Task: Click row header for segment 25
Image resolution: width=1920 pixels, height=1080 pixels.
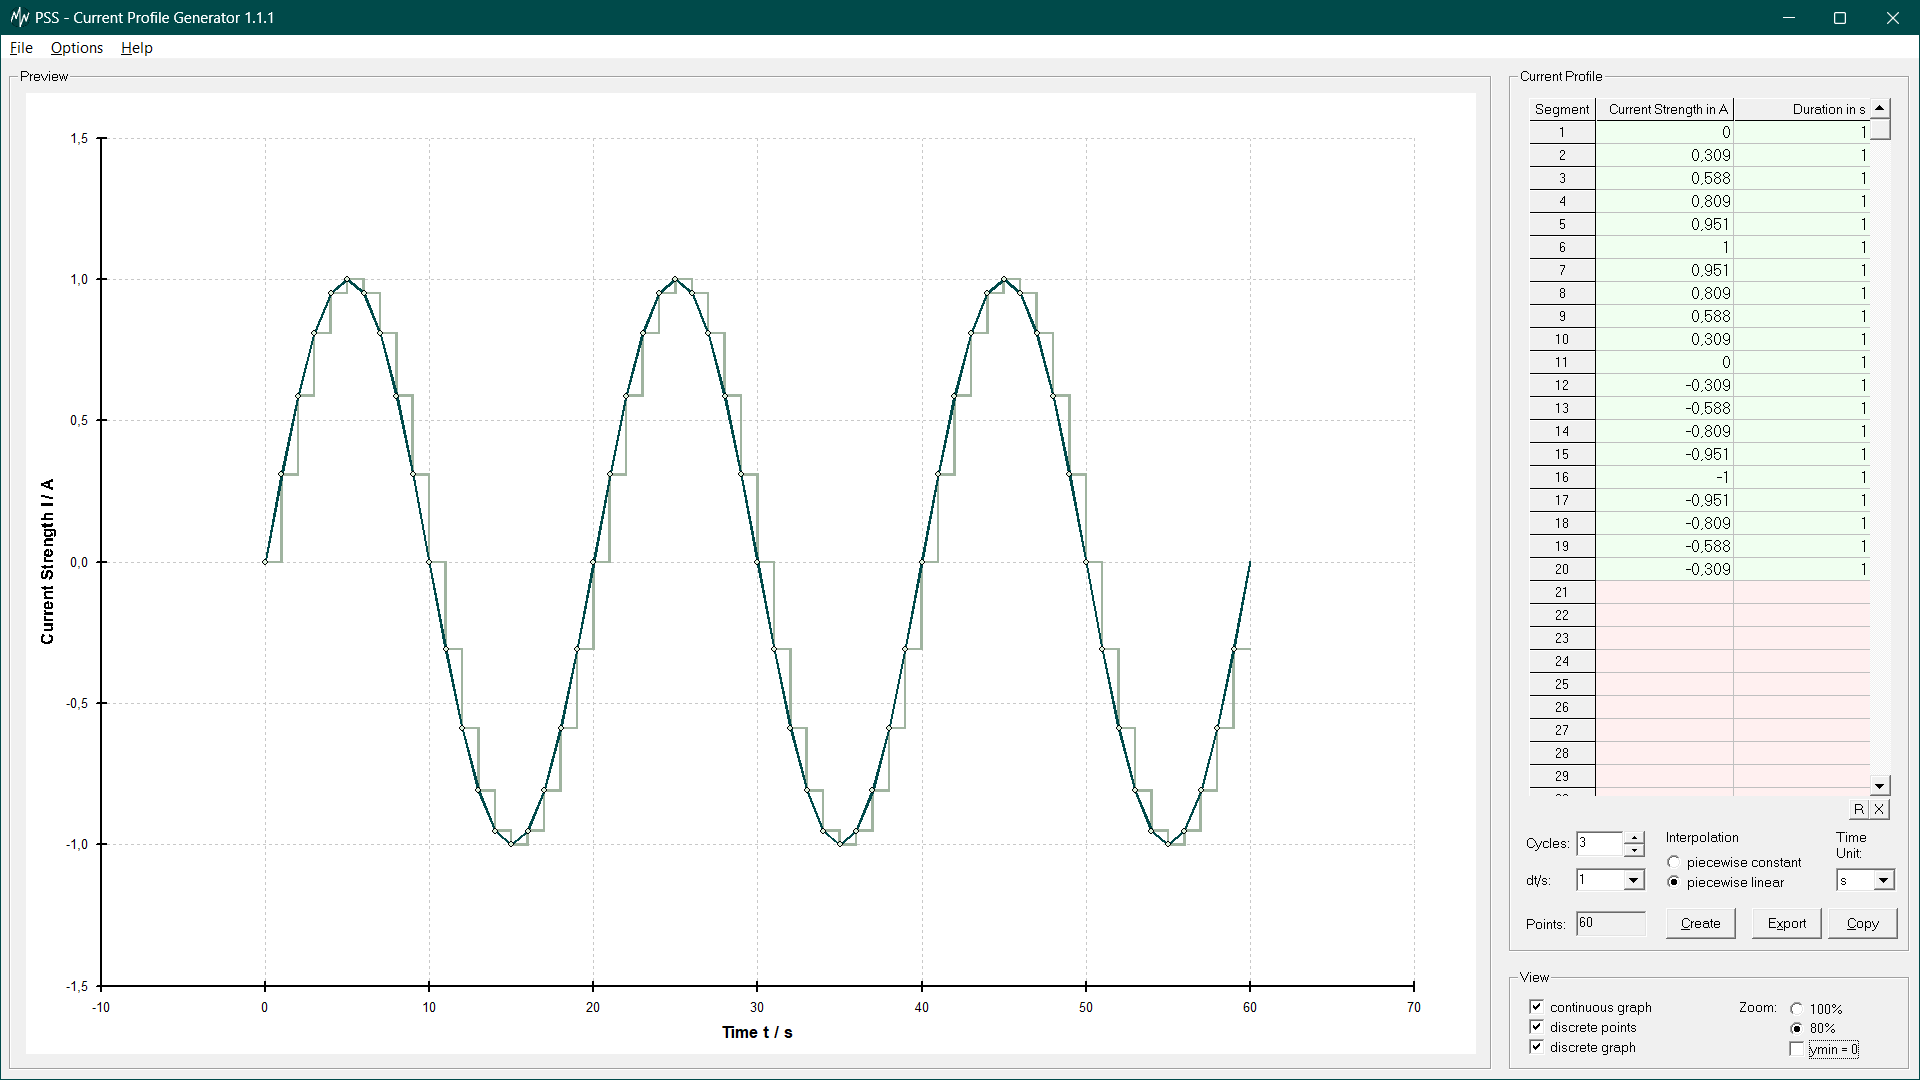Action: pyautogui.click(x=1562, y=684)
